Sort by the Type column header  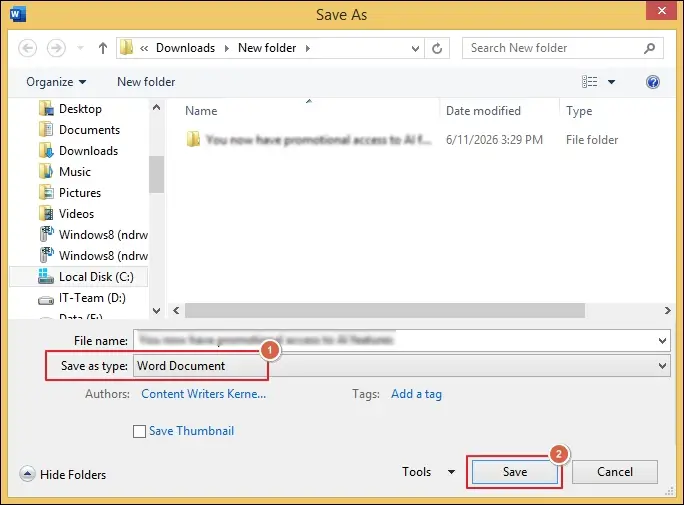[579, 111]
